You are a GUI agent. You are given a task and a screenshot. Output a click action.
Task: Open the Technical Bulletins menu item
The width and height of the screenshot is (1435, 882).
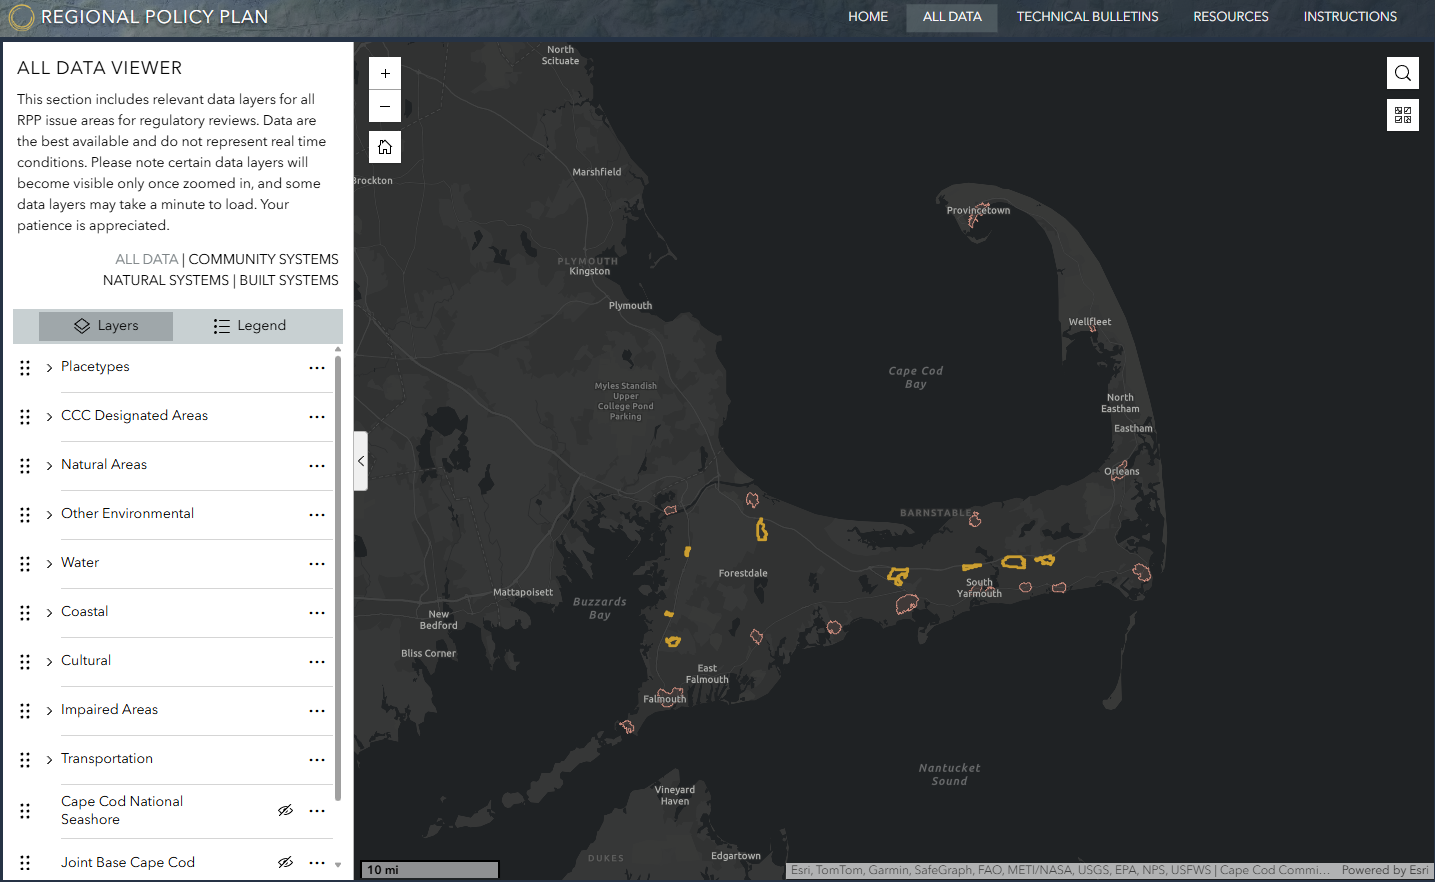pos(1087,17)
